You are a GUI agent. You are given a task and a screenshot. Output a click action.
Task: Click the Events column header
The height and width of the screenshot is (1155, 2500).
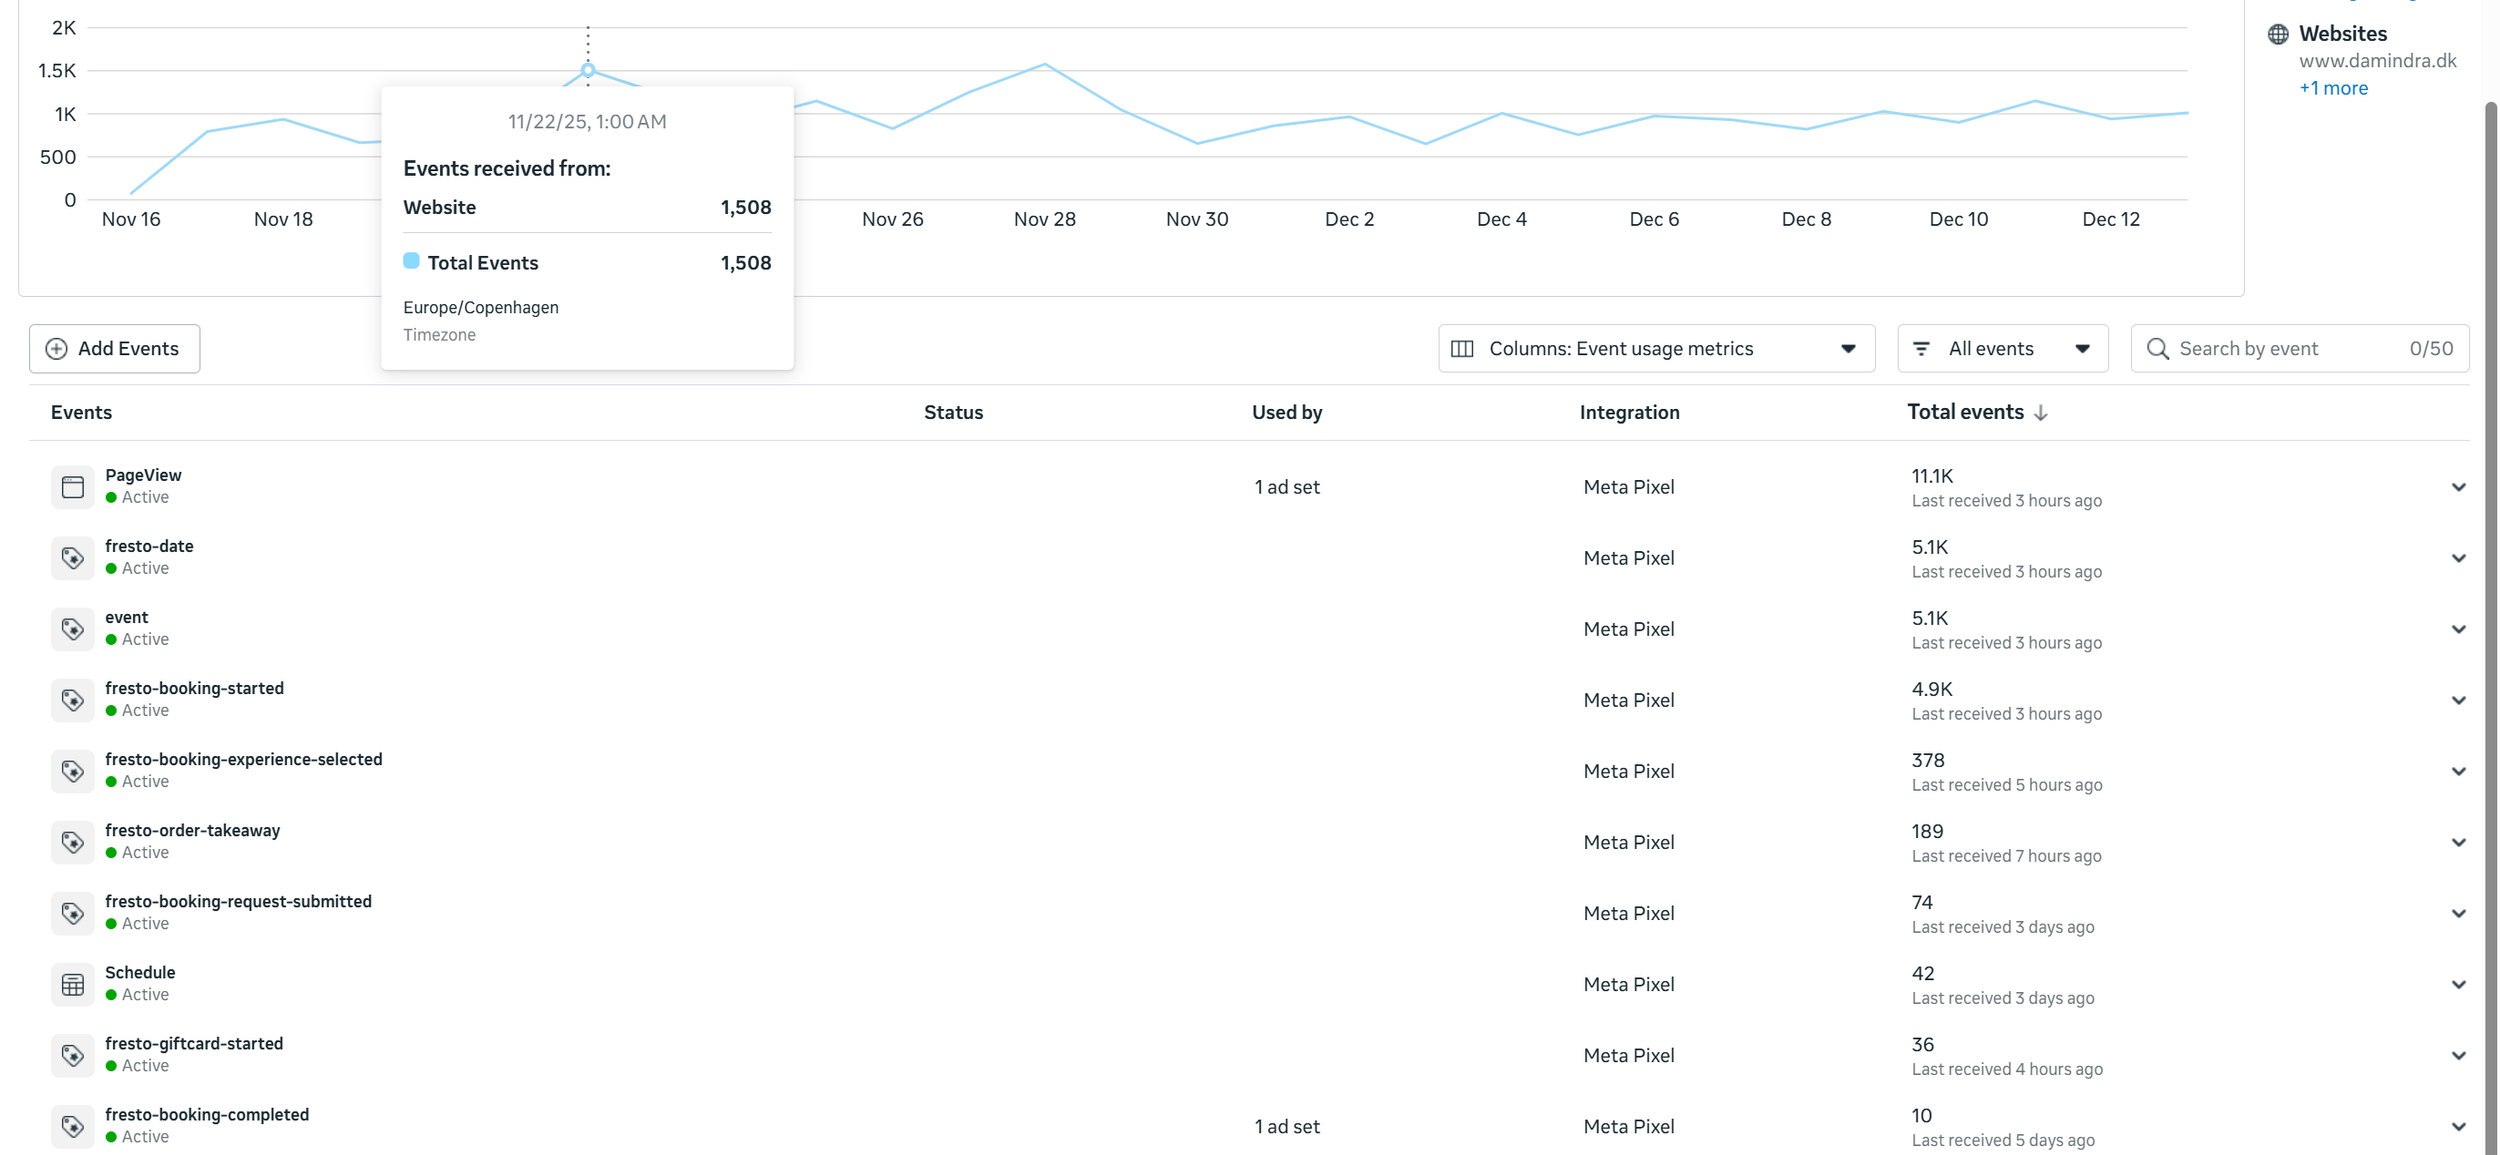(x=81, y=412)
